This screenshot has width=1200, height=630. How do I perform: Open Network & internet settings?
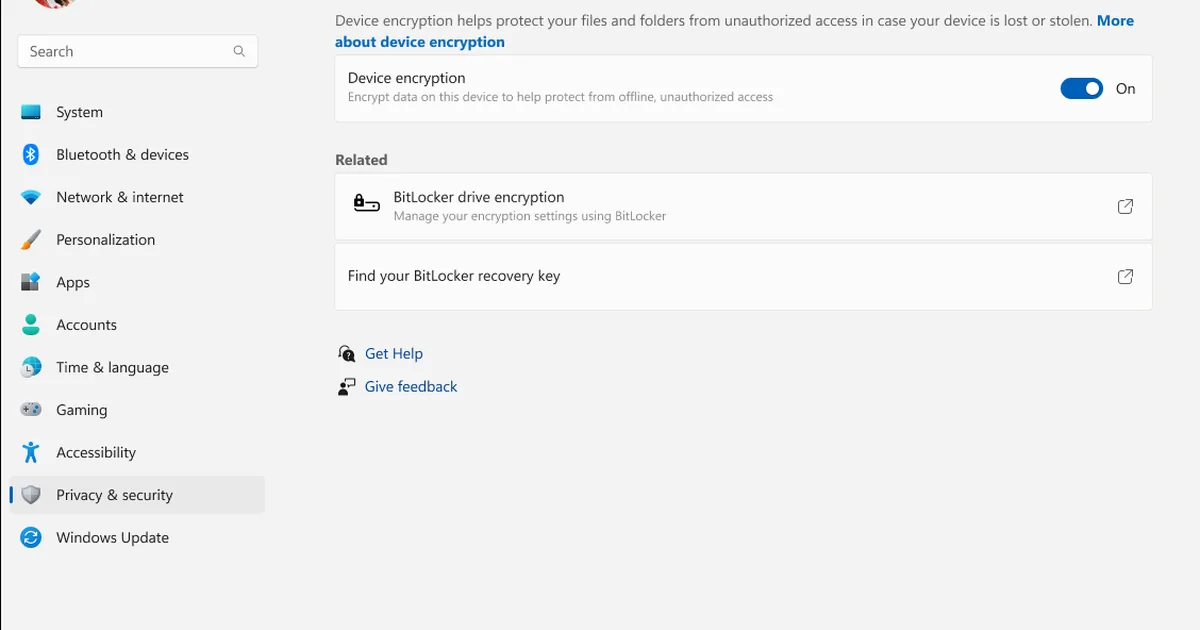coord(137,197)
